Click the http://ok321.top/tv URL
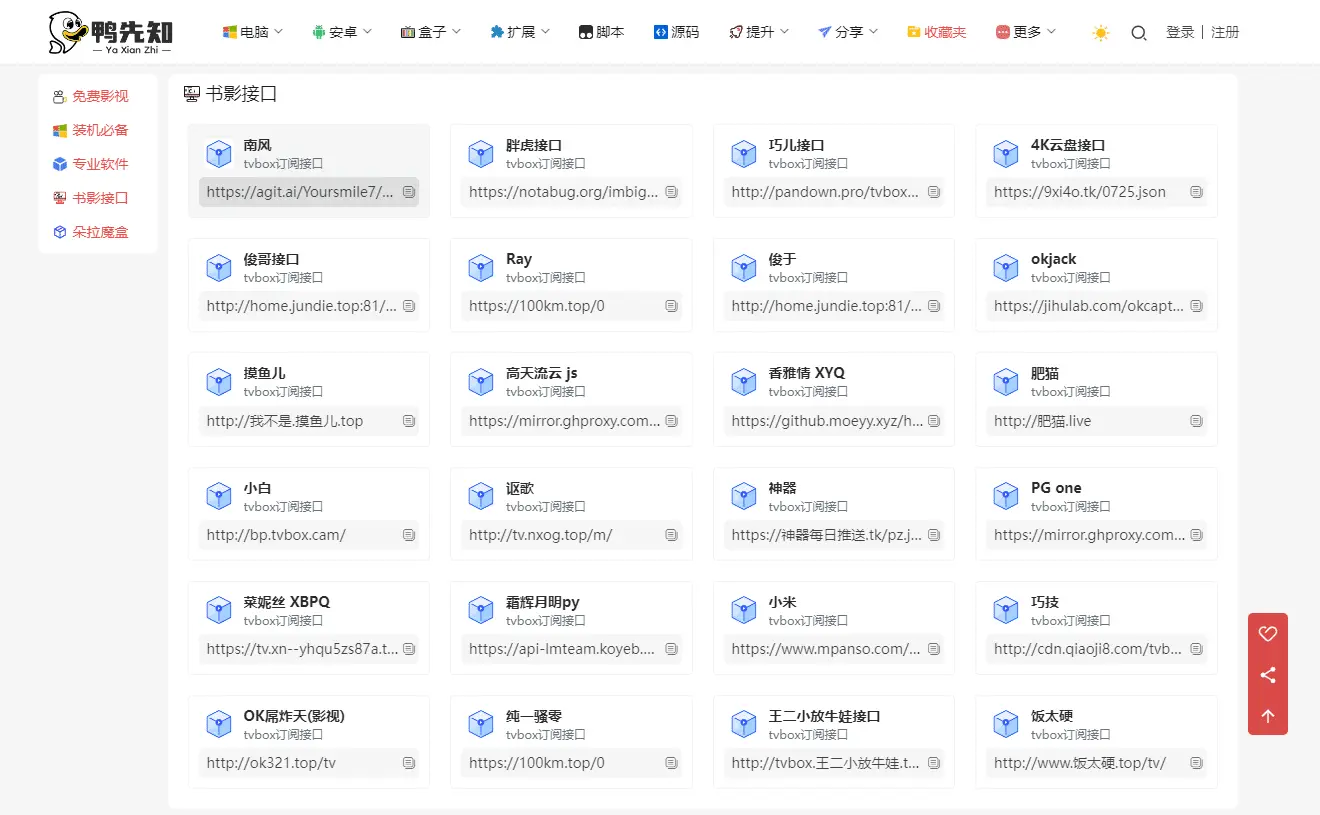The width and height of the screenshot is (1320, 815). coord(271,763)
